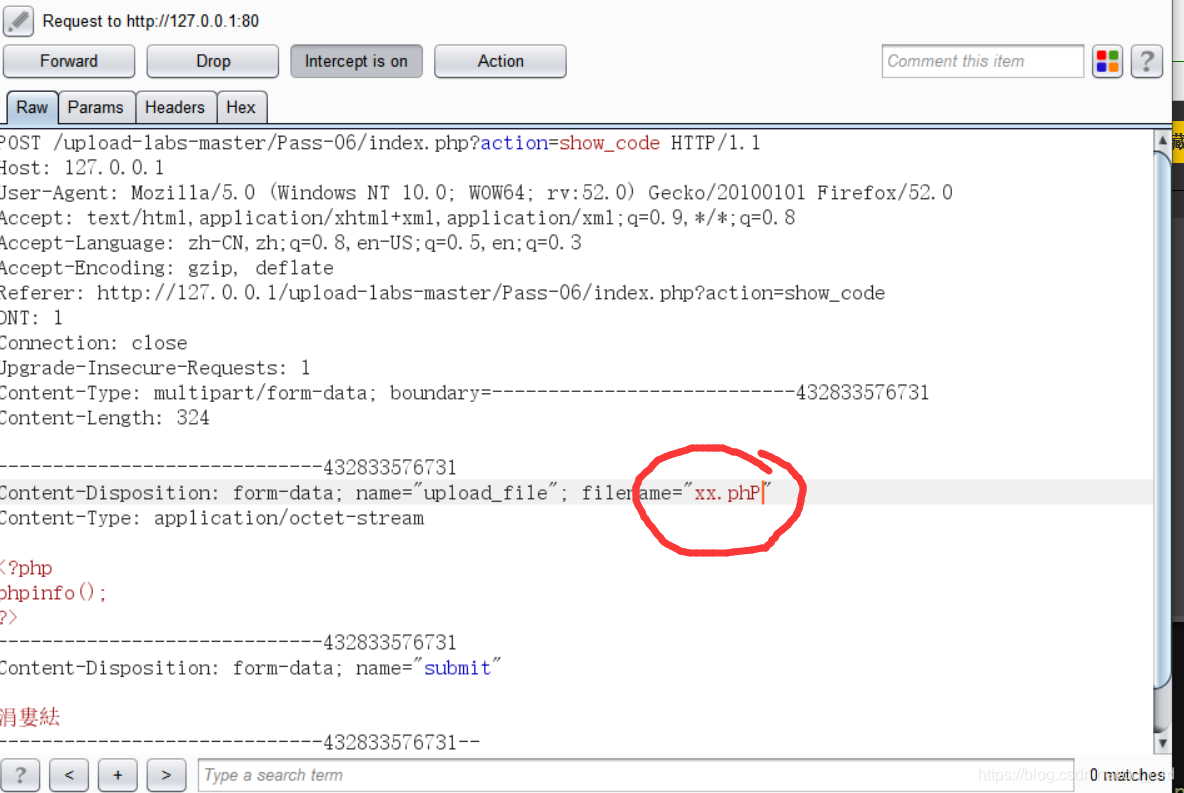Click the phpinfo(); payload line
Image resolution: width=1184 pixels, height=793 pixels.
tap(53, 593)
